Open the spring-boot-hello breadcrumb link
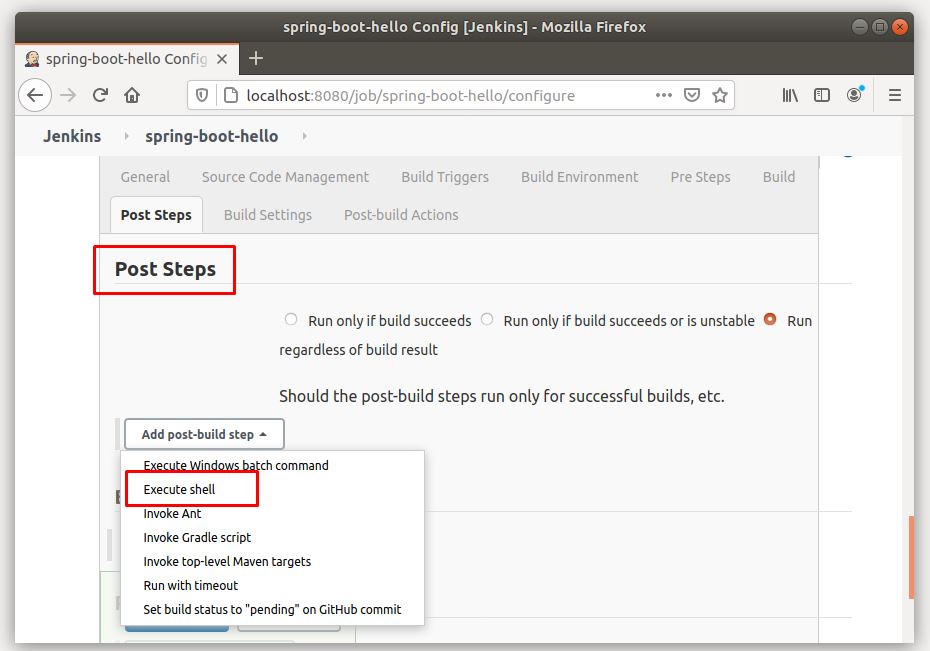The height and width of the screenshot is (651, 930). [212, 136]
